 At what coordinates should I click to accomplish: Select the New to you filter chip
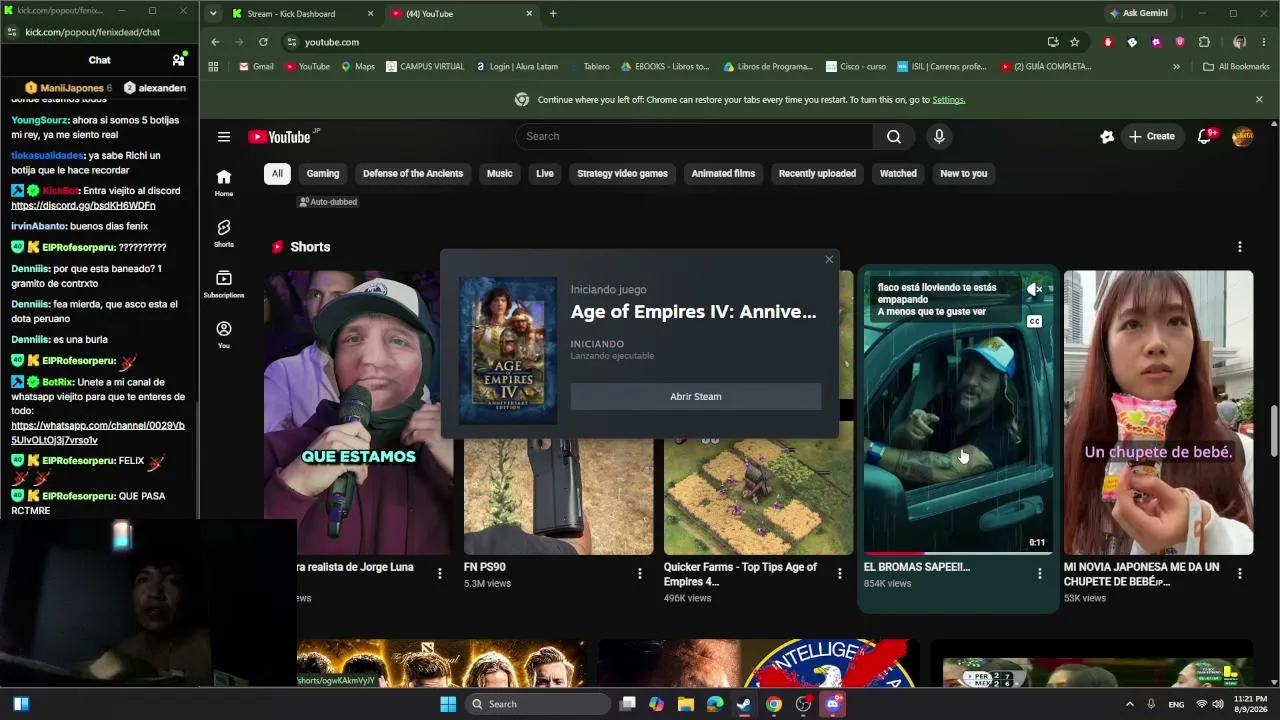click(x=964, y=174)
